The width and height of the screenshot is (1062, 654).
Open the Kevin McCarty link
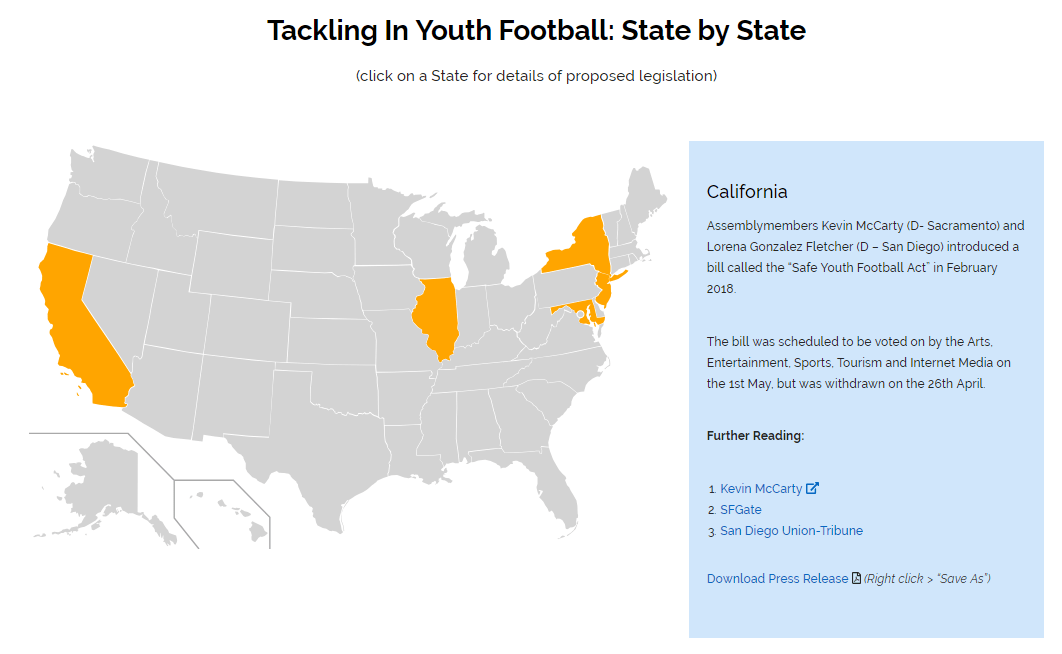pyautogui.click(x=761, y=488)
